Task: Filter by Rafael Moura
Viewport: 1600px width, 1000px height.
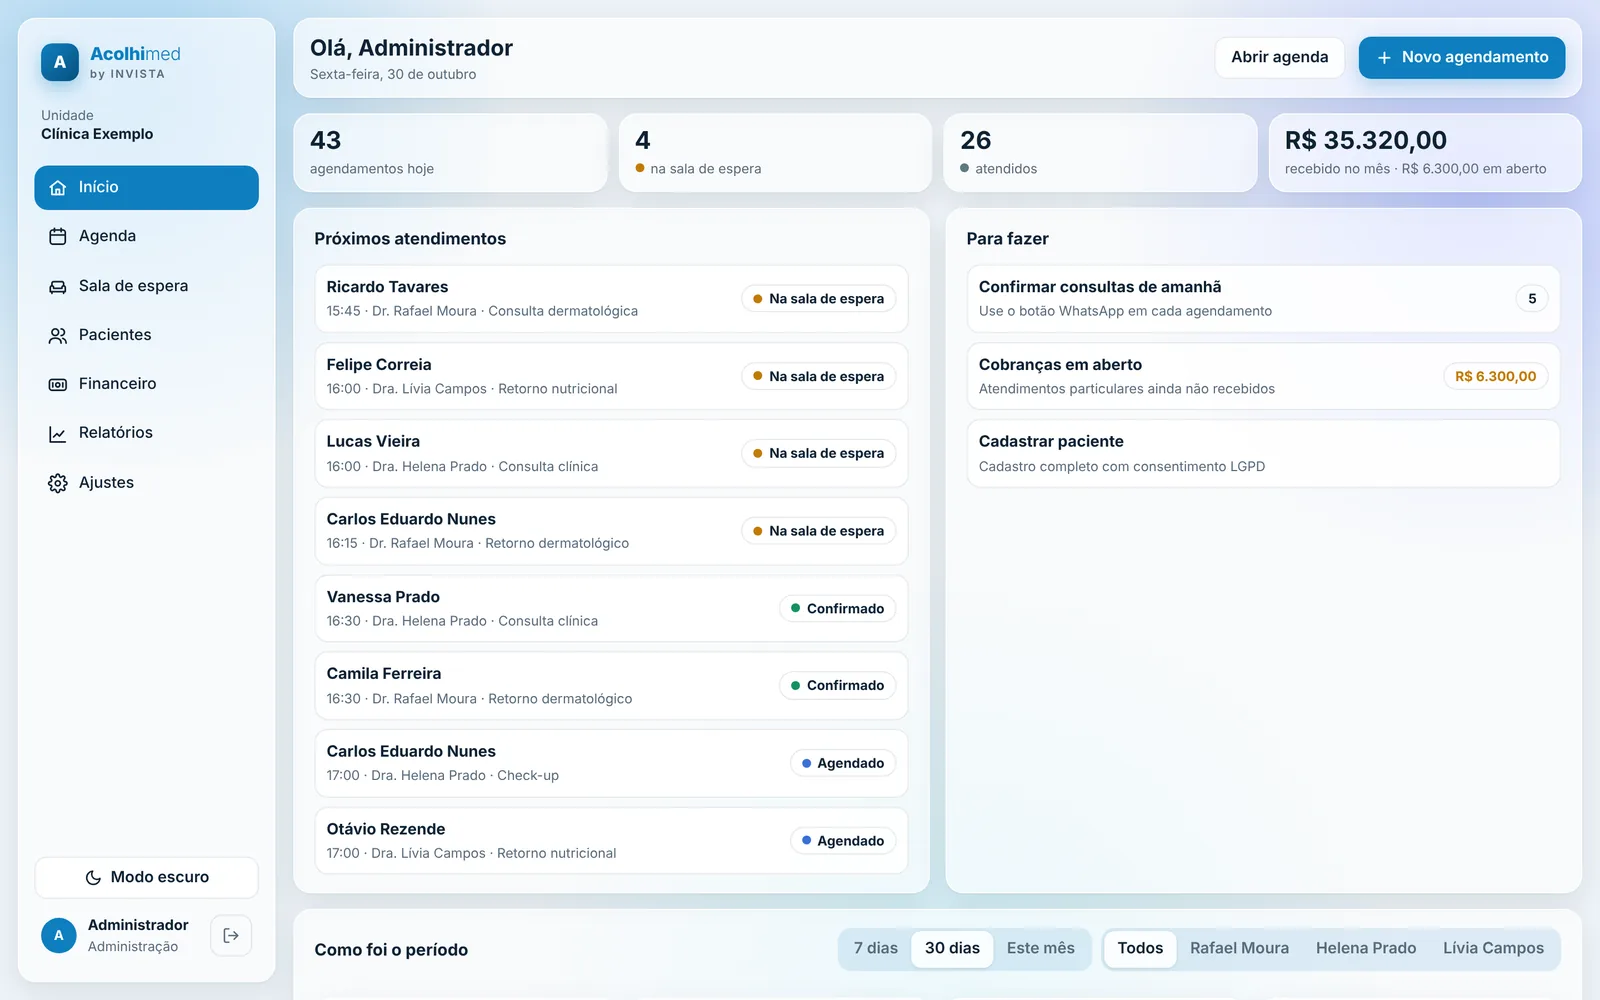Action: tap(1239, 948)
